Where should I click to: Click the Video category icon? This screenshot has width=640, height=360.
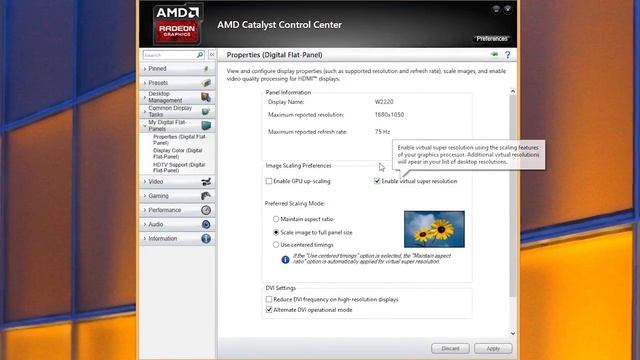(x=206, y=182)
